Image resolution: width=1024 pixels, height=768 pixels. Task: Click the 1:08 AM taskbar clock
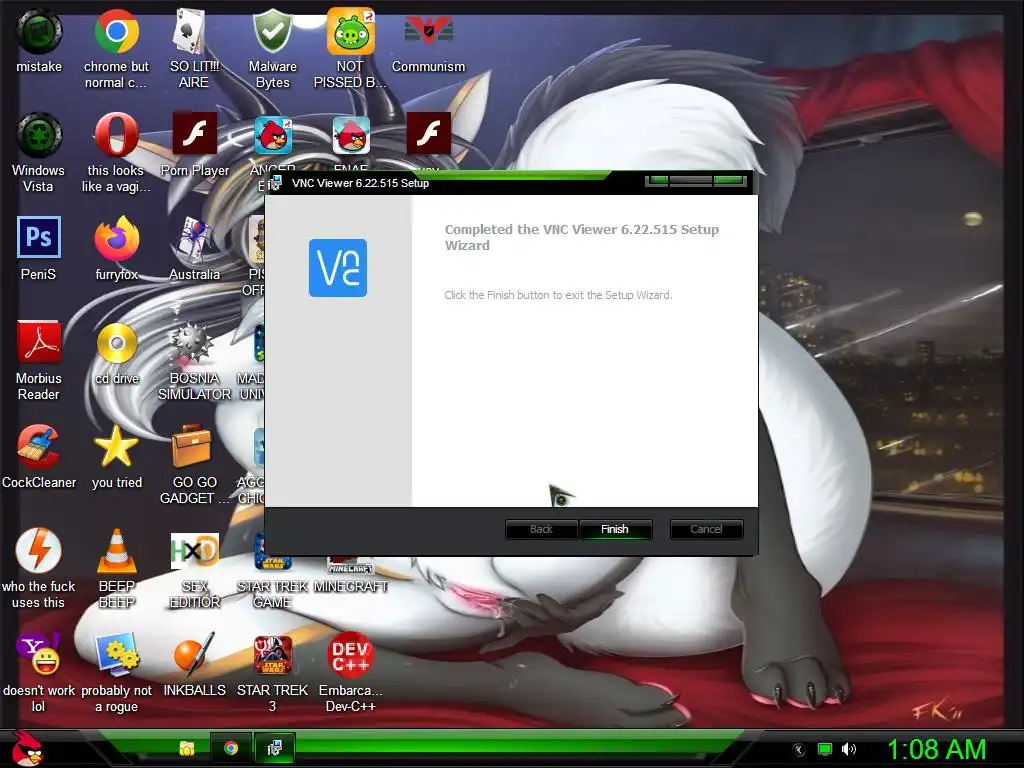pyautogui.click(x=936, y=749)
